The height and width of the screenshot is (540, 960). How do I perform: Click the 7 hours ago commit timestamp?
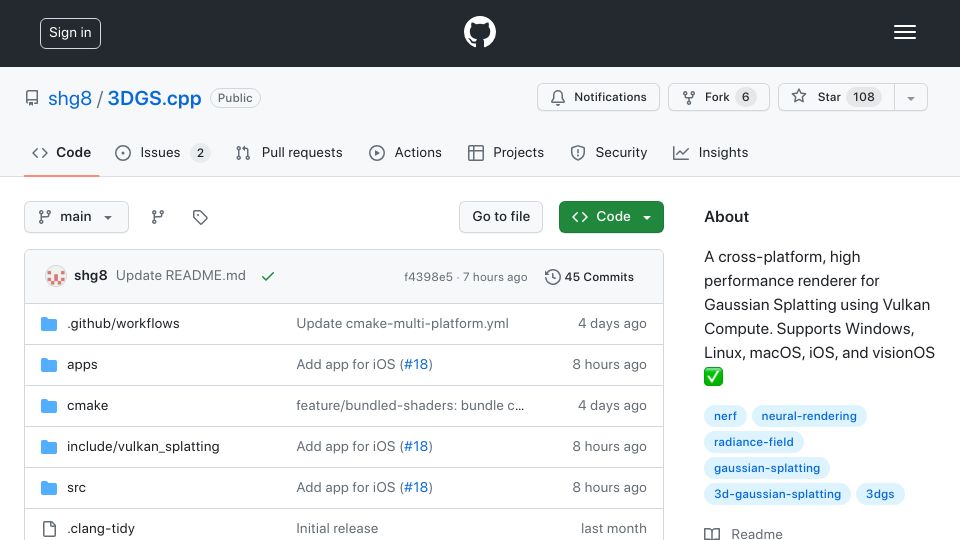pos(495,277)
